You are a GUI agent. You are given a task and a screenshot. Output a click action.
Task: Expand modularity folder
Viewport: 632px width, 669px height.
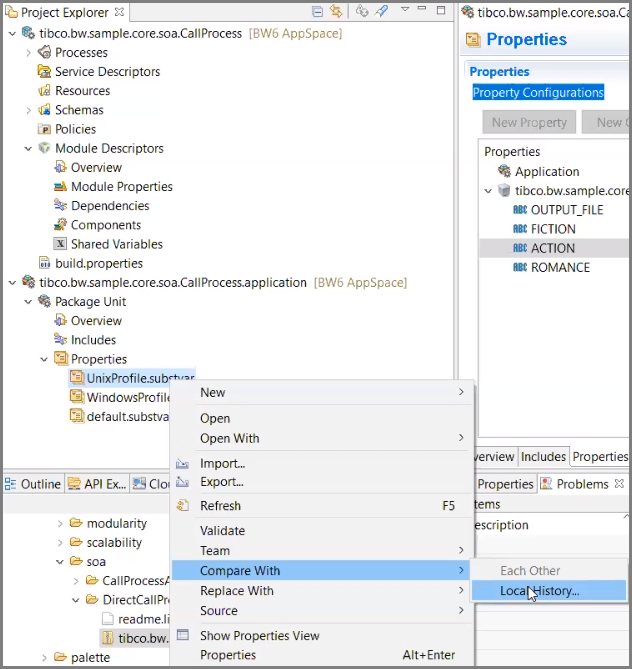(x=60, y=524)
